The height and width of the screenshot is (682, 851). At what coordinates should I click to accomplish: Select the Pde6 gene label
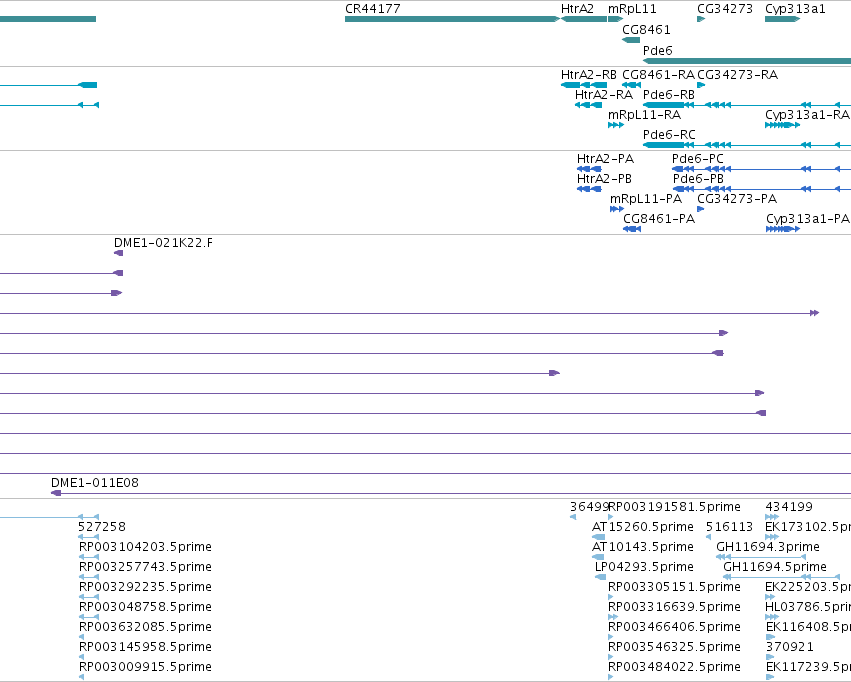point(658,50)
